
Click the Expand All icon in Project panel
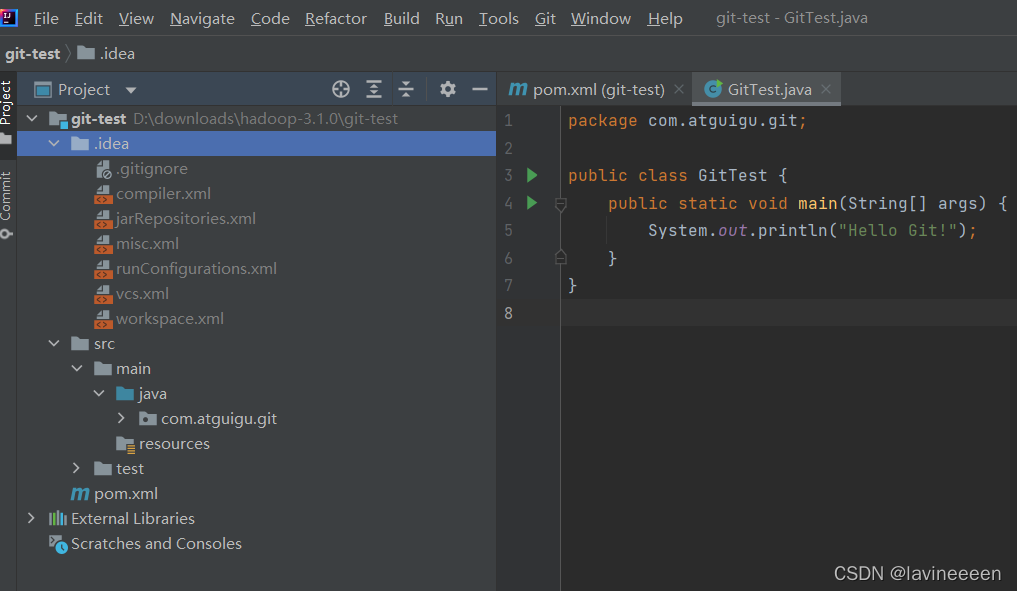374,89
